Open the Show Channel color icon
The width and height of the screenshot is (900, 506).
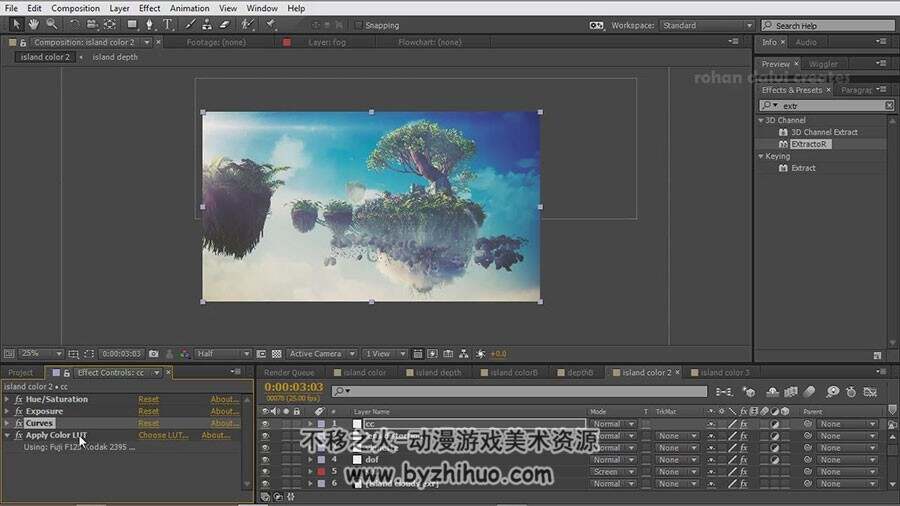(185, 354)
